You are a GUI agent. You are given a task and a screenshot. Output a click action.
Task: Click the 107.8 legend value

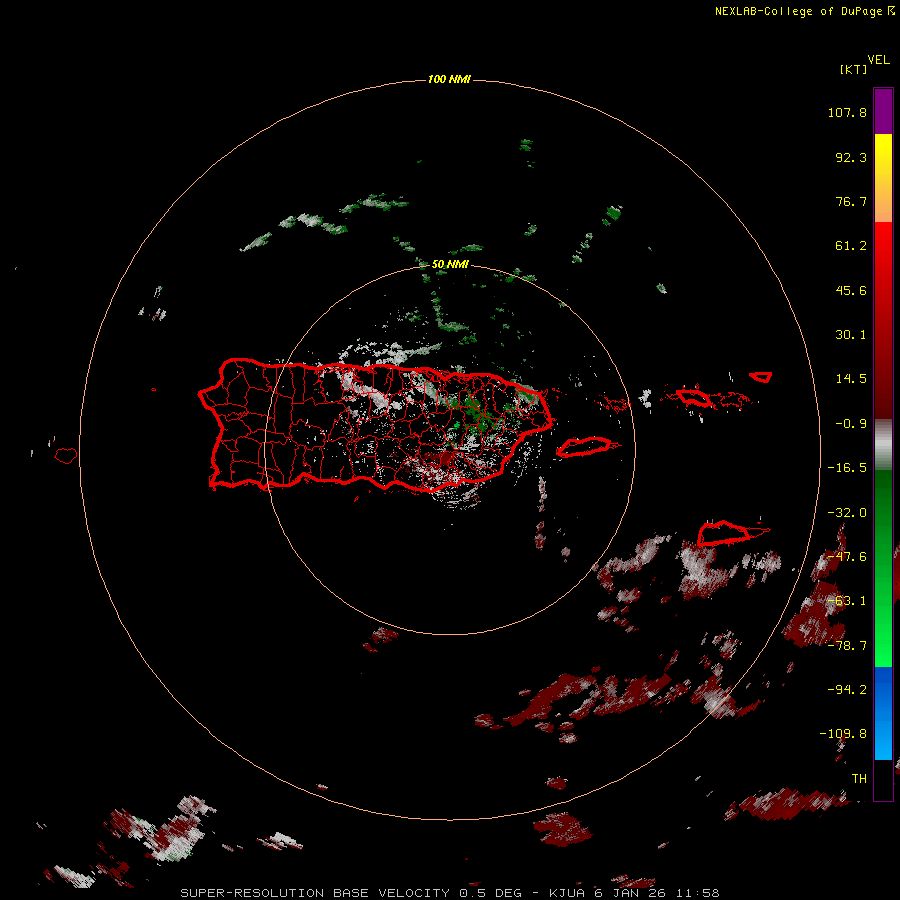[847, 112]
